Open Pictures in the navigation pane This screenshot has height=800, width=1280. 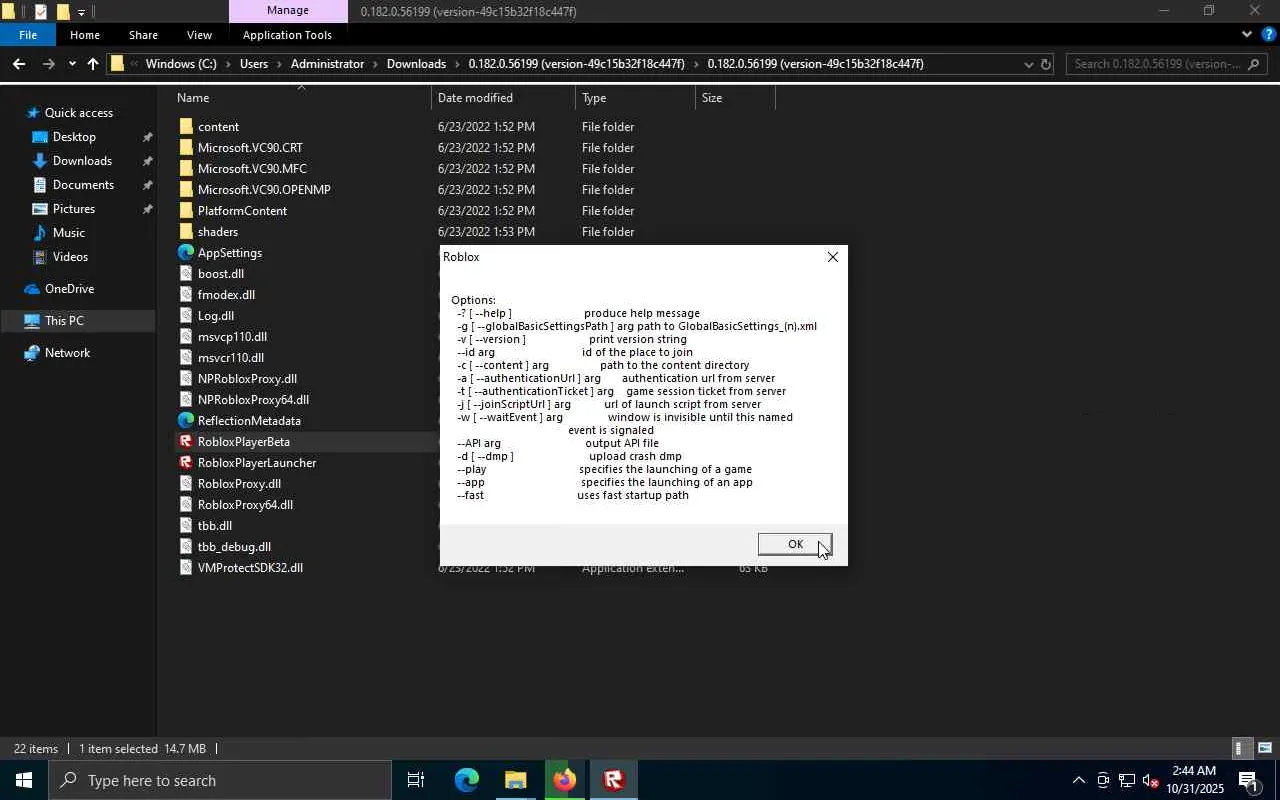(74, 209)
